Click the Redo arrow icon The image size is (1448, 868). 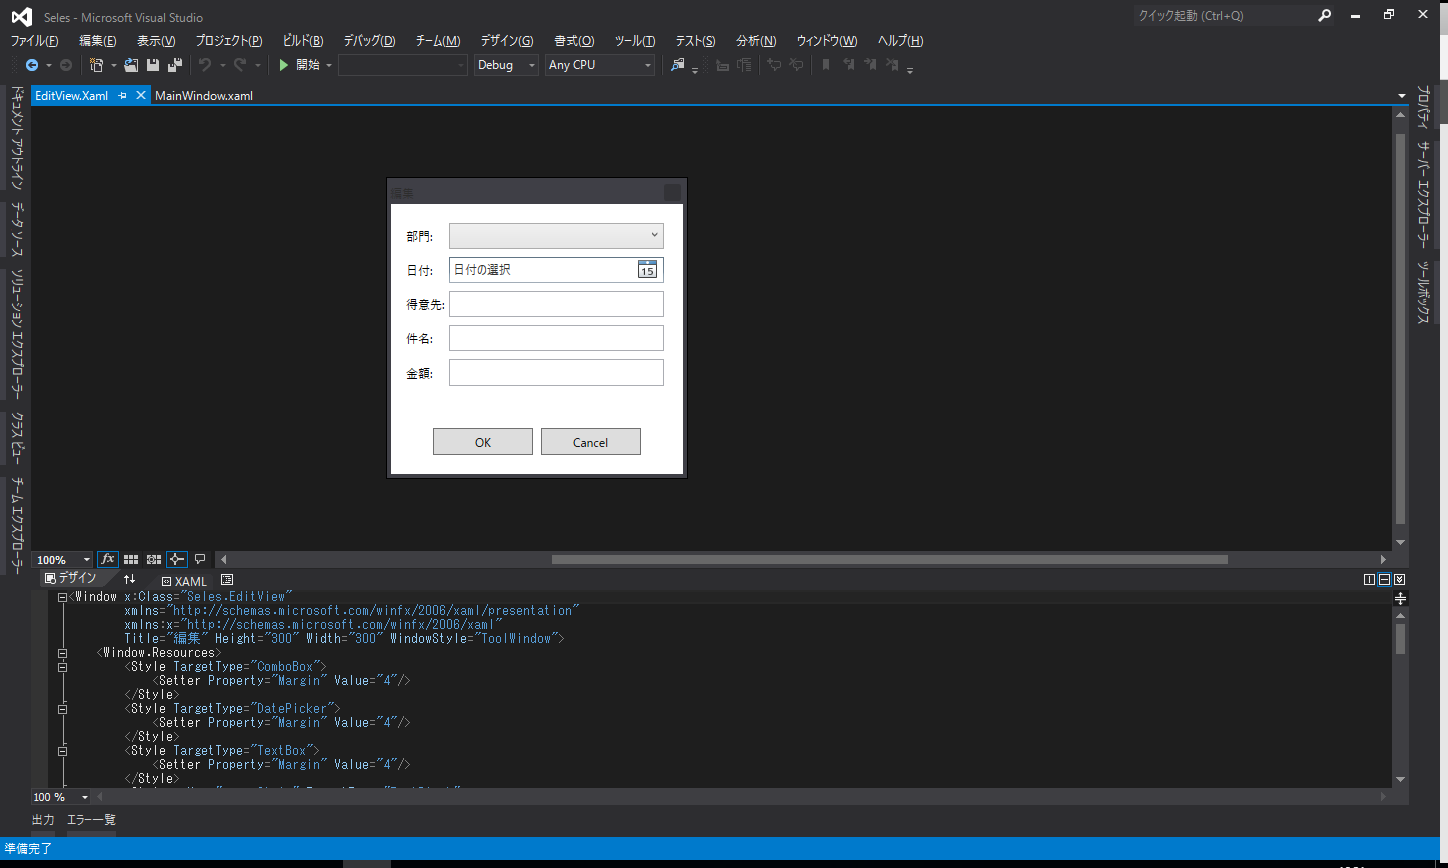(x=240, y=65)
